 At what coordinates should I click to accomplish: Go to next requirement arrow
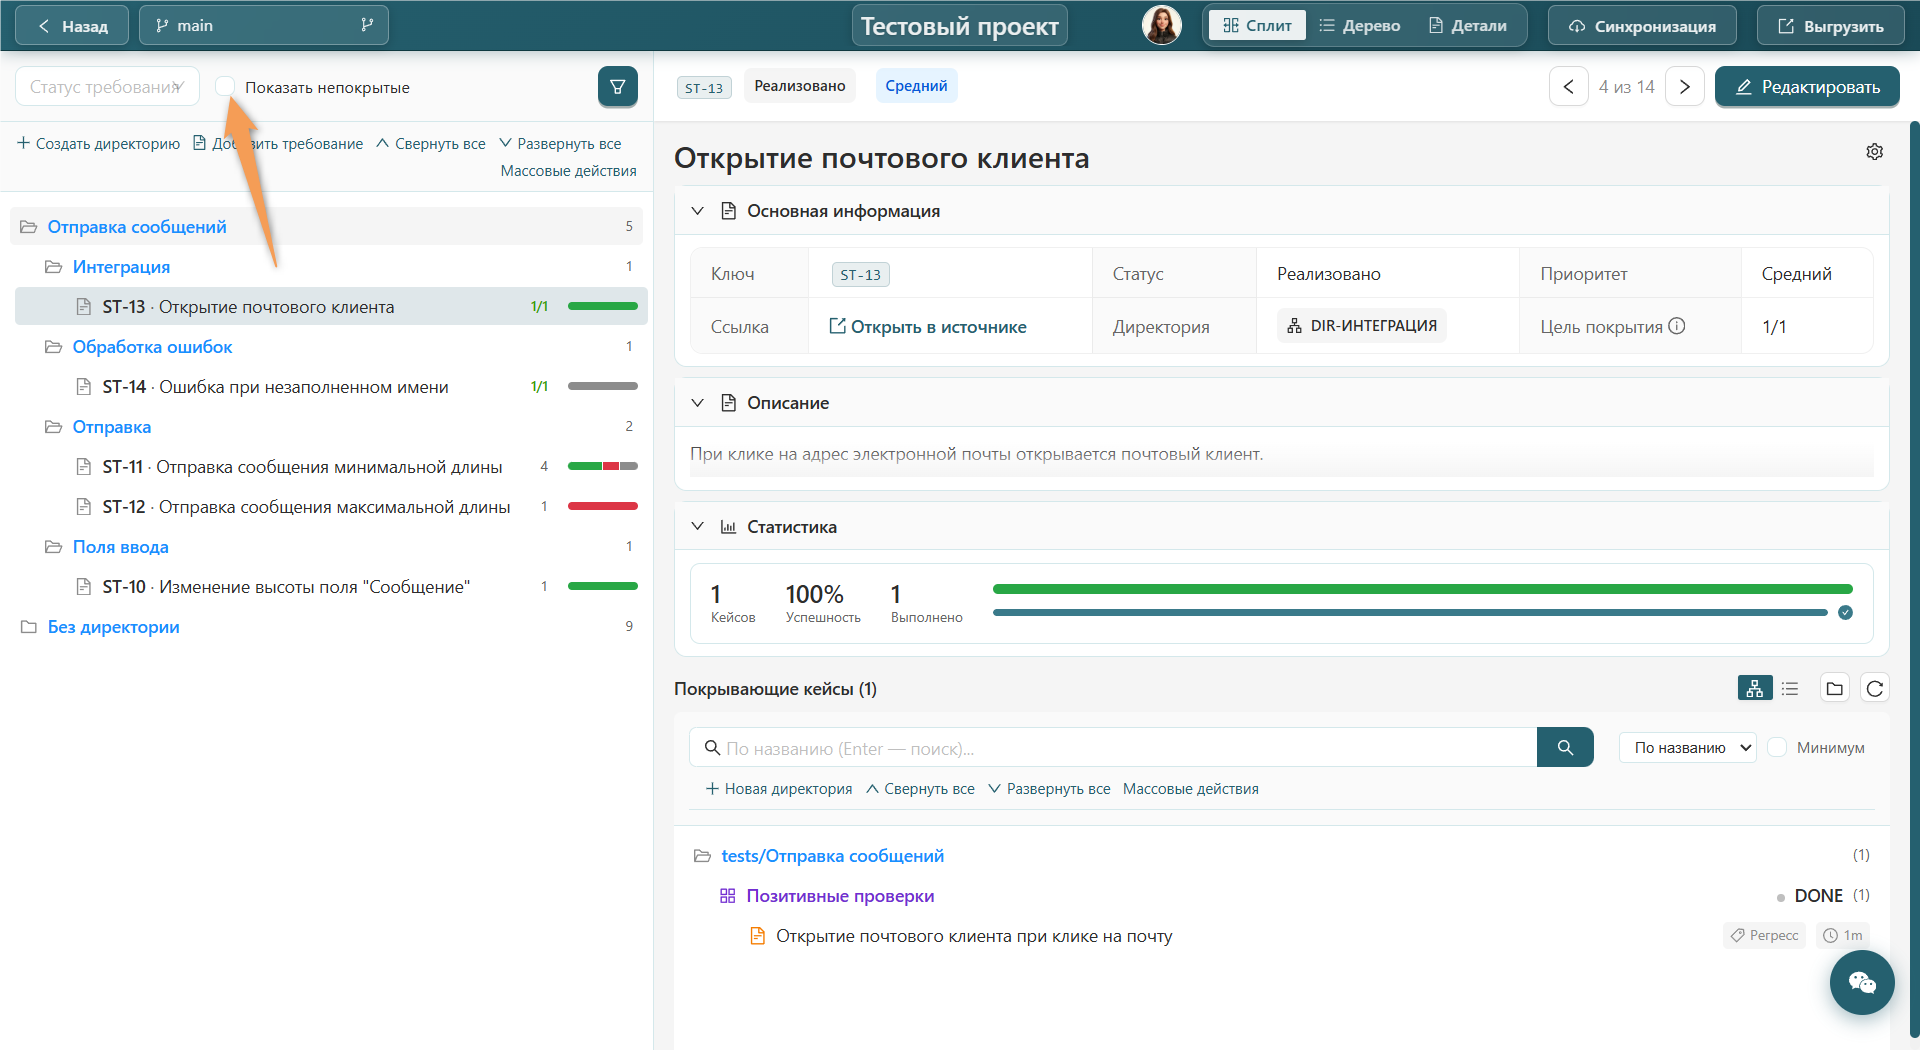(1684, 87)
